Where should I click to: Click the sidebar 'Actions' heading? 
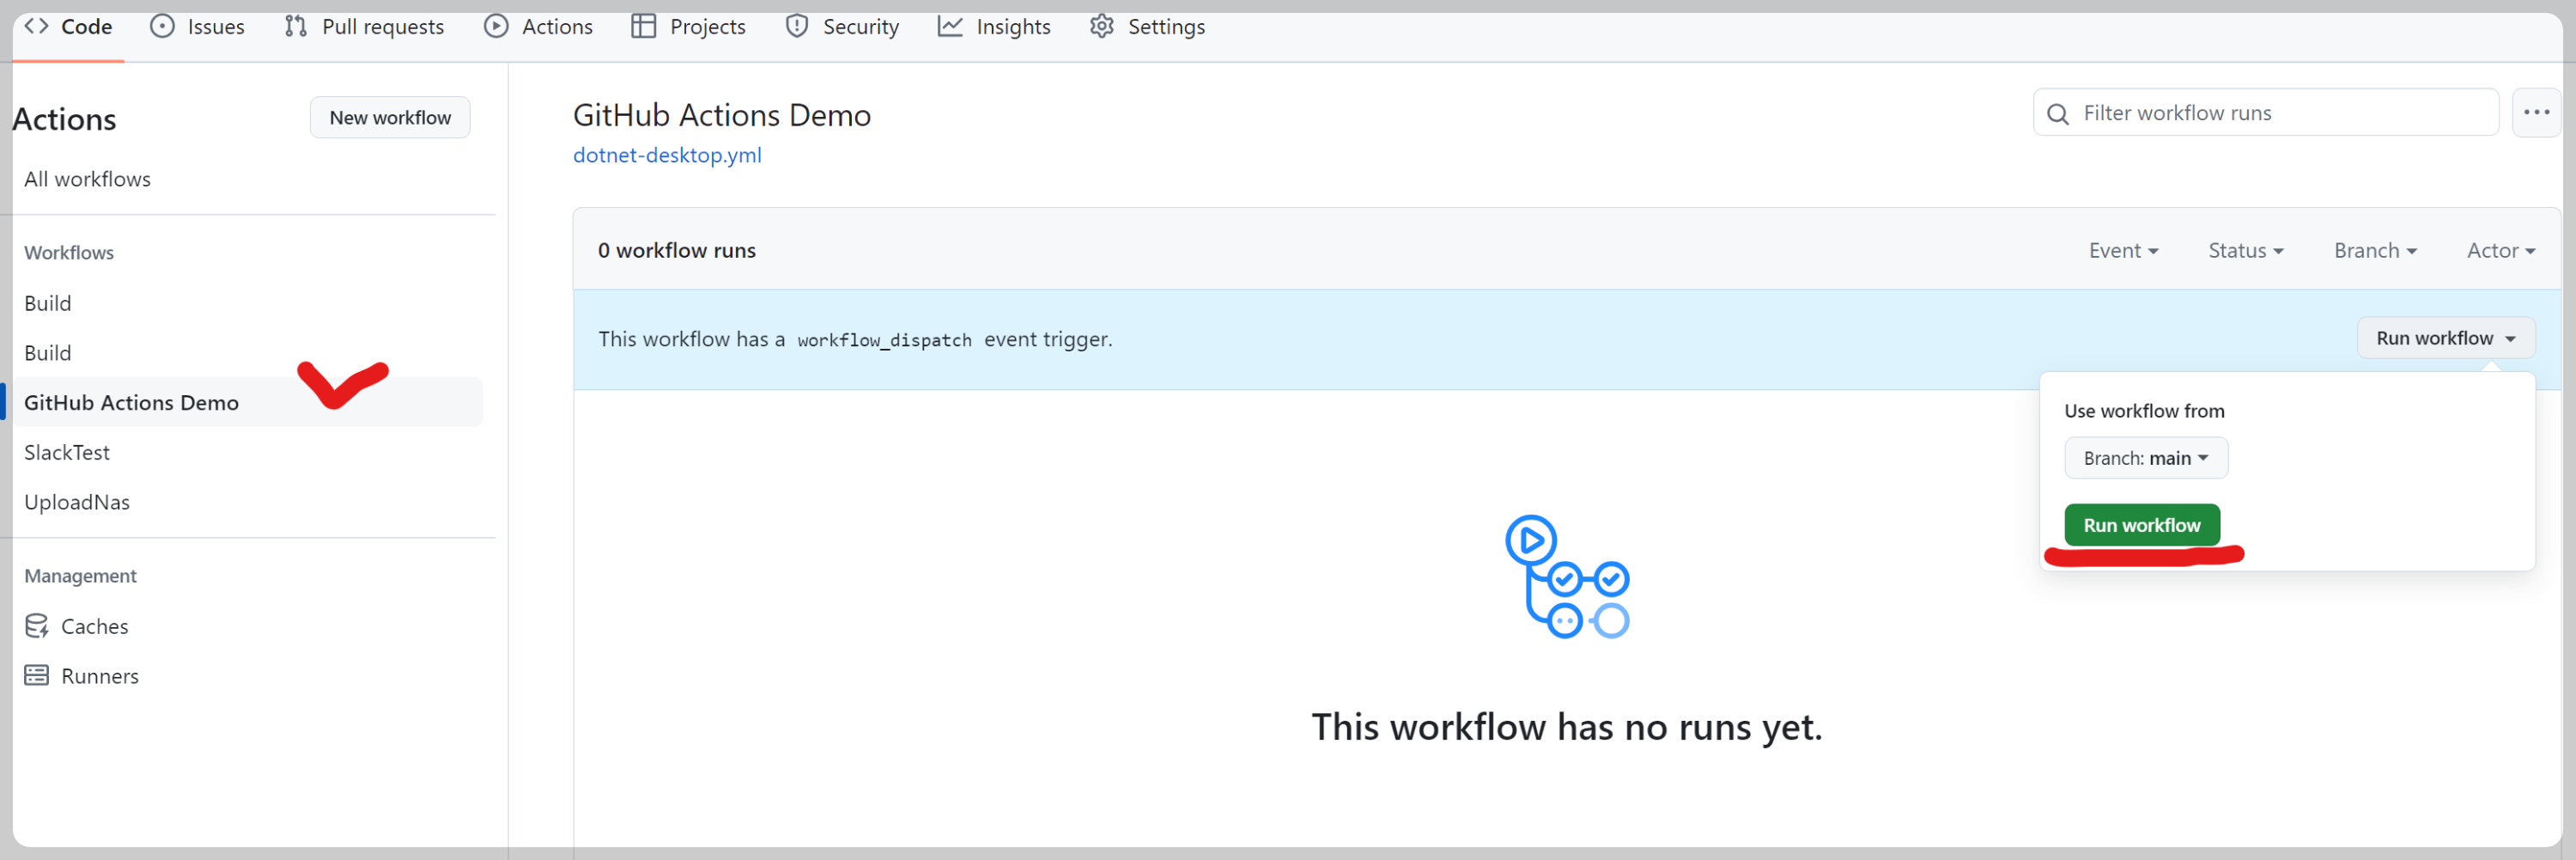(64, 119)
